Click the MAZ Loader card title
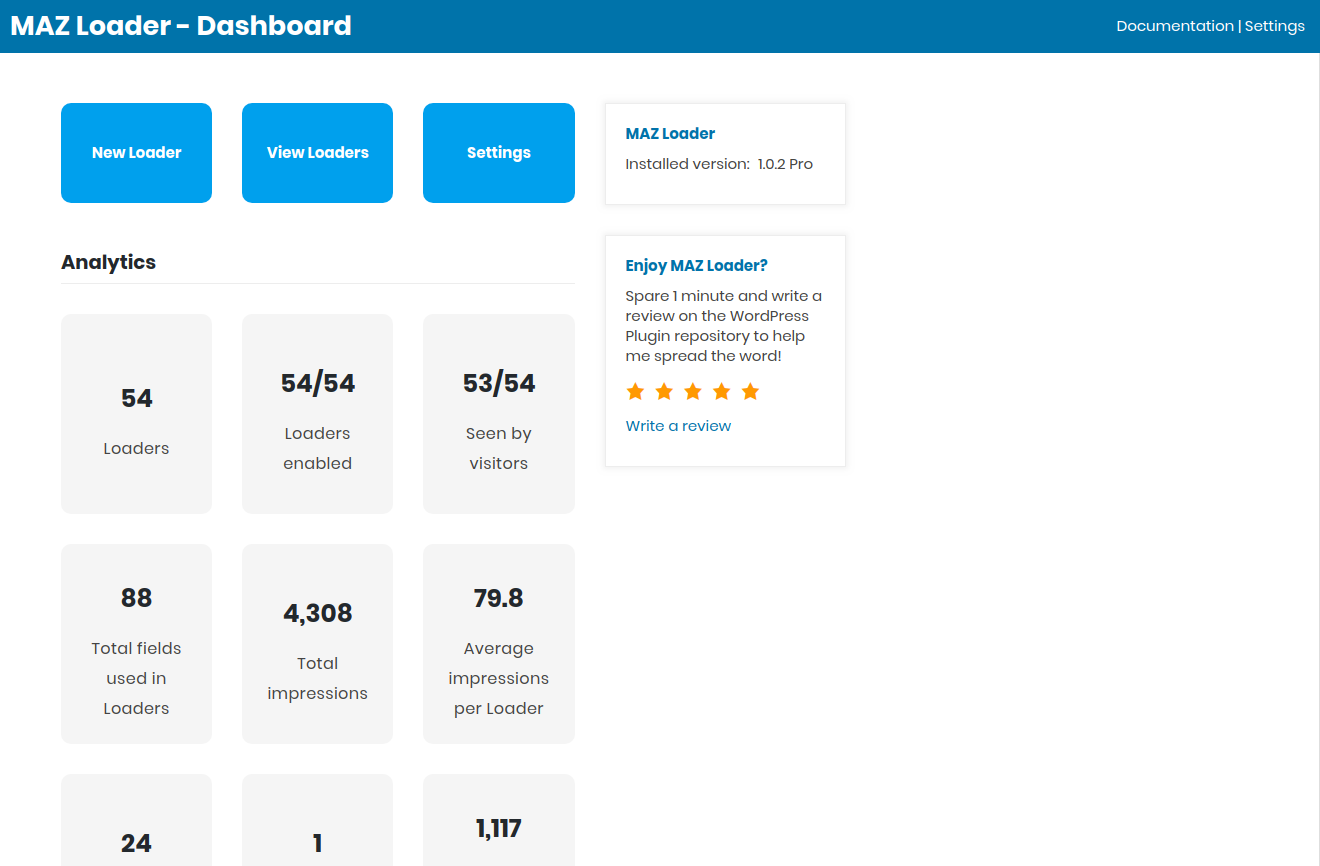The width and height of the screenshot is (1320, 866). pyautogui.click(x=670, y=134)
